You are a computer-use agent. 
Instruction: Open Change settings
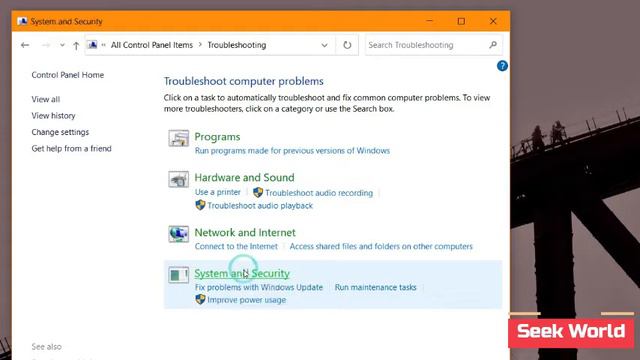(x=60, y=132)
